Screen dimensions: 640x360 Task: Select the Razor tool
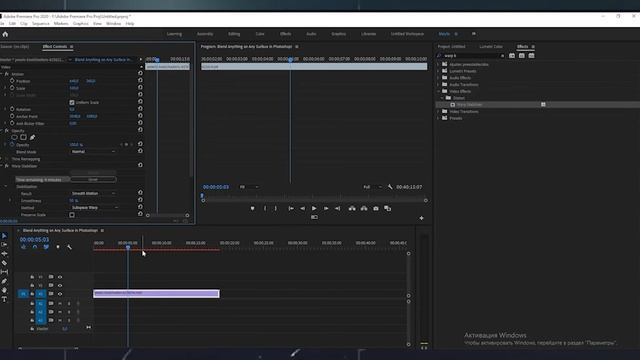4,263
